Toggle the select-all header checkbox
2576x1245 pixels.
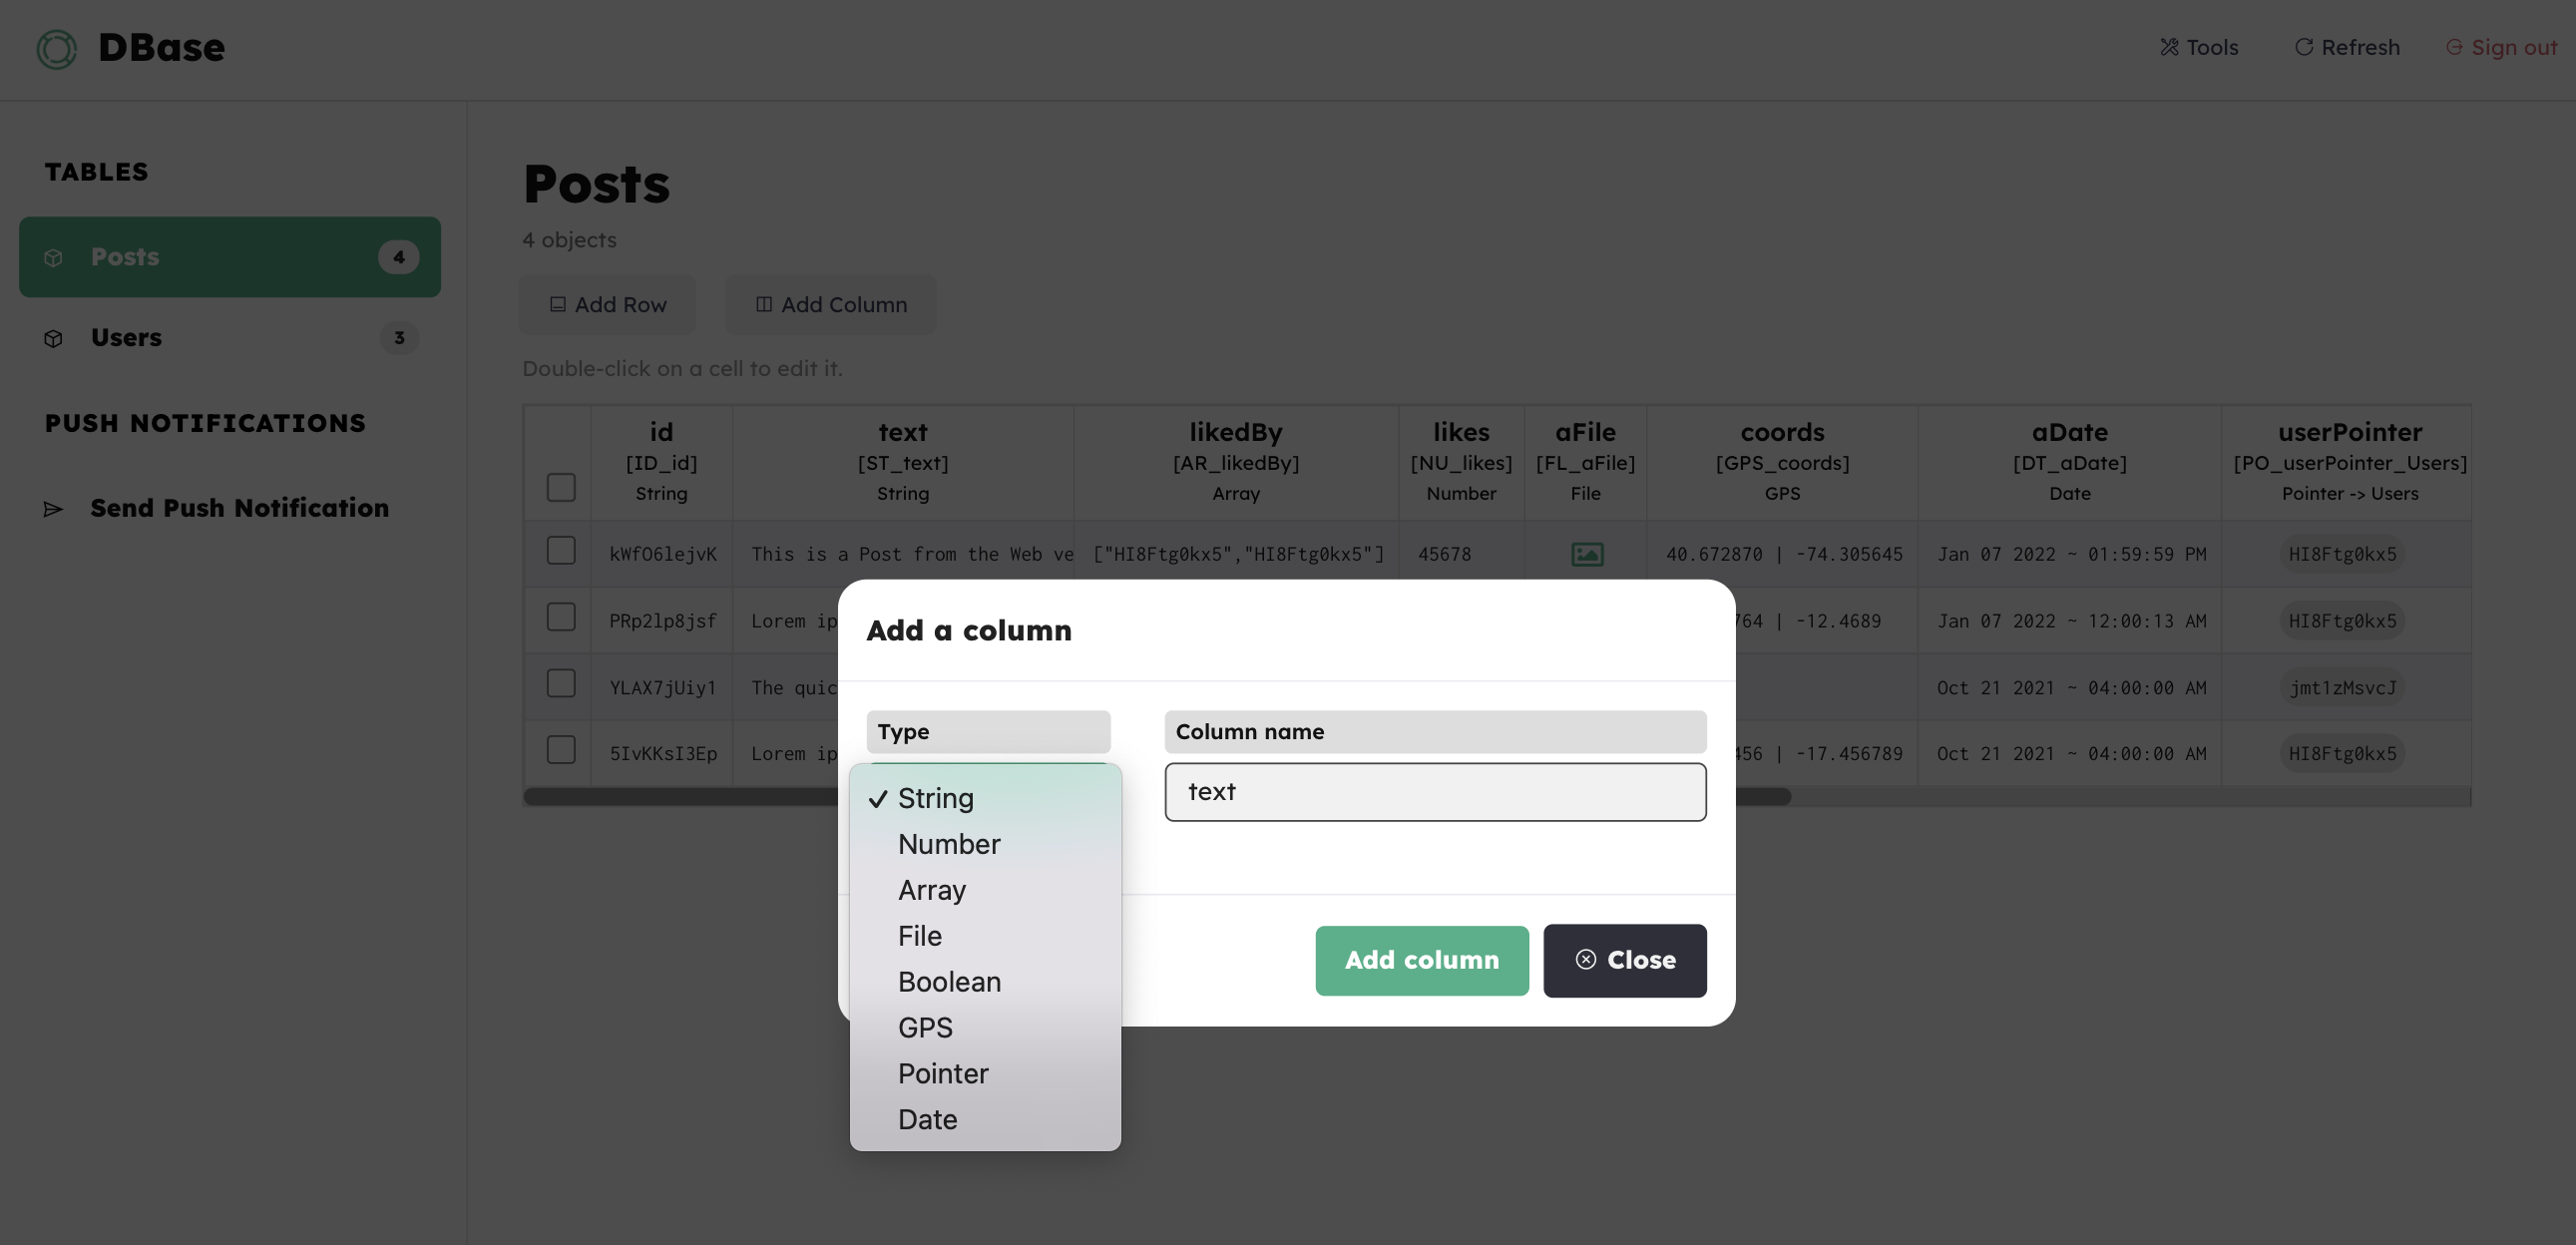pyautogui.click(x=561, y=487)
